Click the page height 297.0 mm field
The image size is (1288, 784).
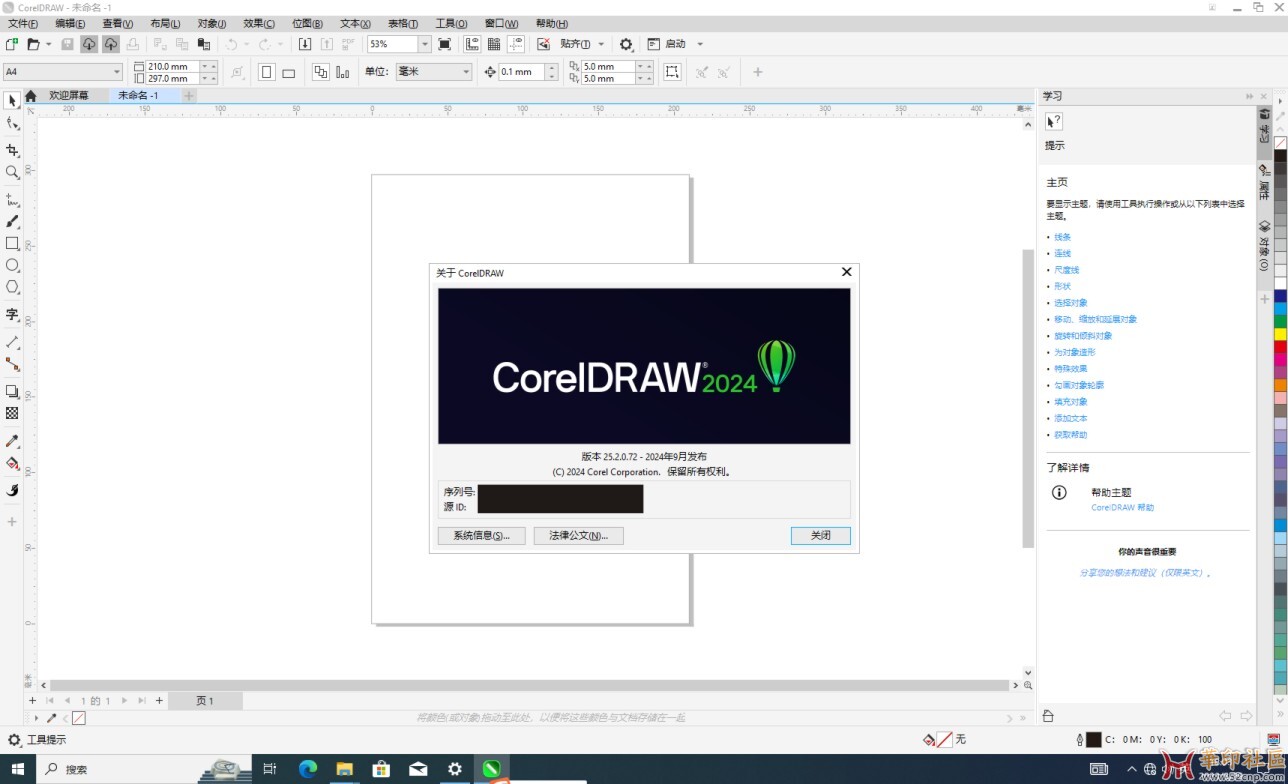[x=172, y=78]
